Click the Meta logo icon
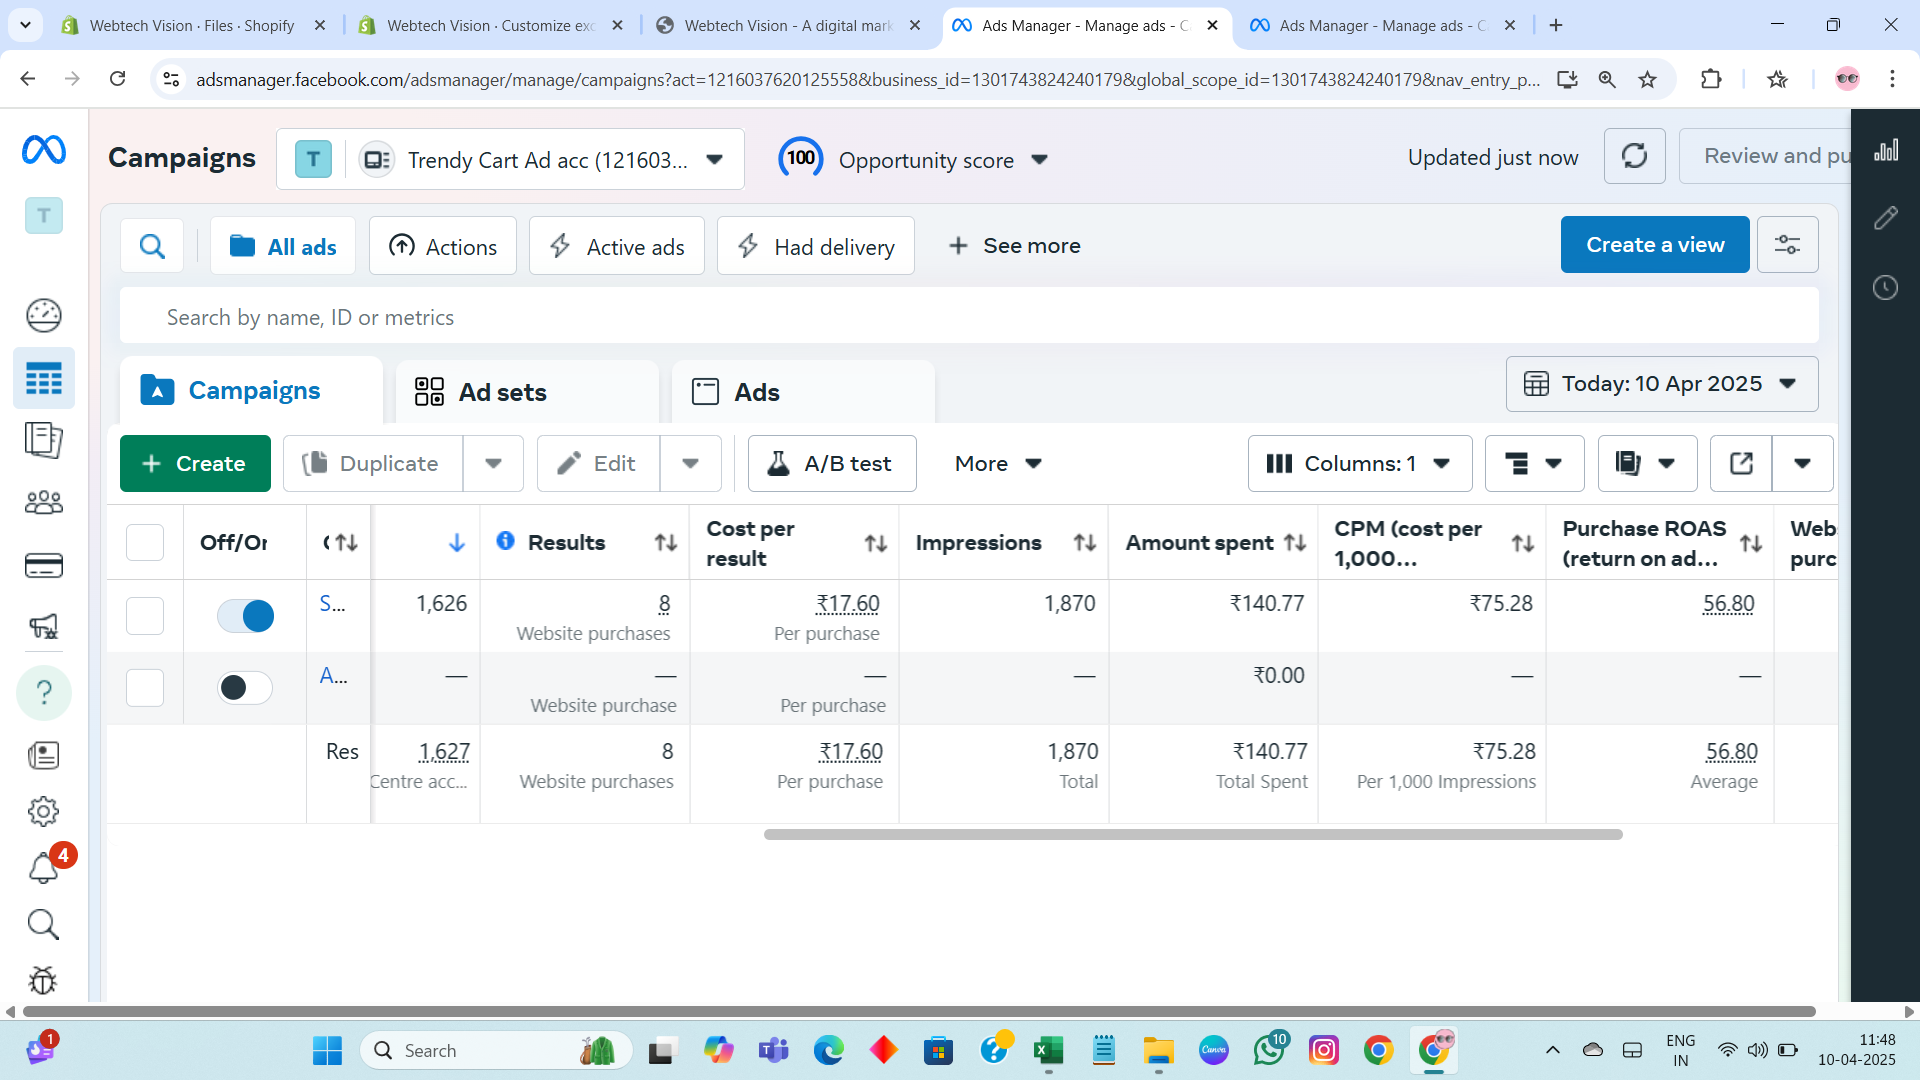1920x1080 pixels. point(44,150)
